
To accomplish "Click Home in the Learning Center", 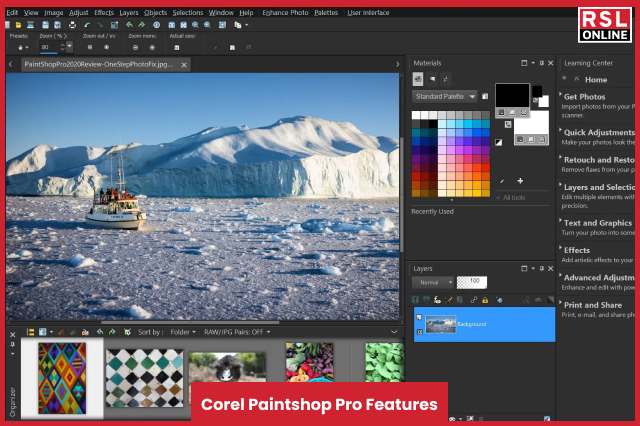I will click(x=596, y=80).
